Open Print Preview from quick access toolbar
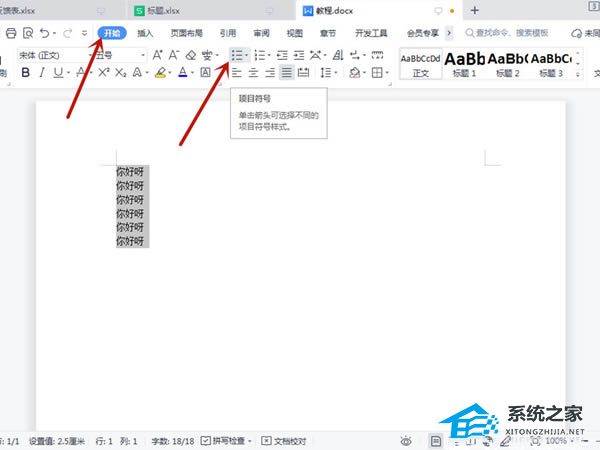 coord(28,33)
